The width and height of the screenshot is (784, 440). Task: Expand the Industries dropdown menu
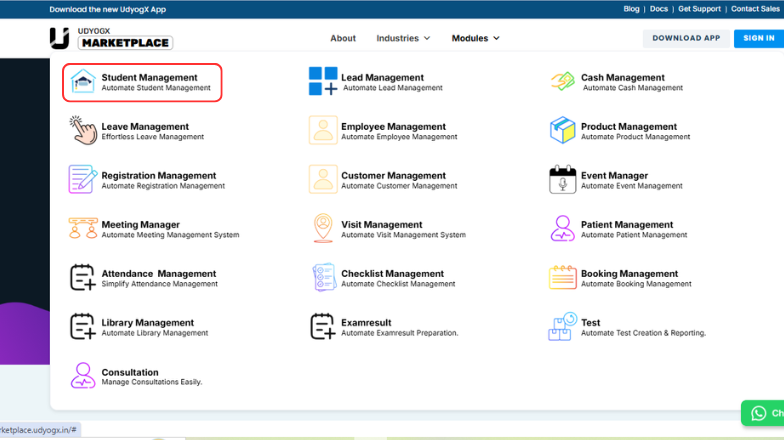(403, 38)
